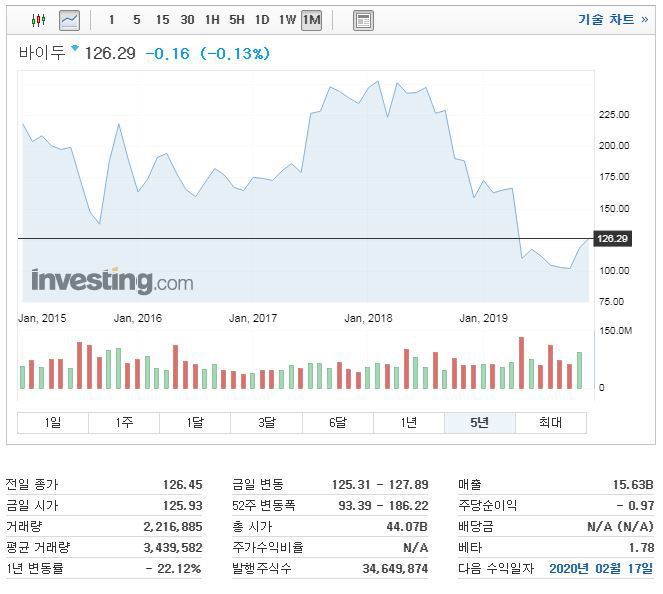Select the 1달 range tab

tap(195, 422)
